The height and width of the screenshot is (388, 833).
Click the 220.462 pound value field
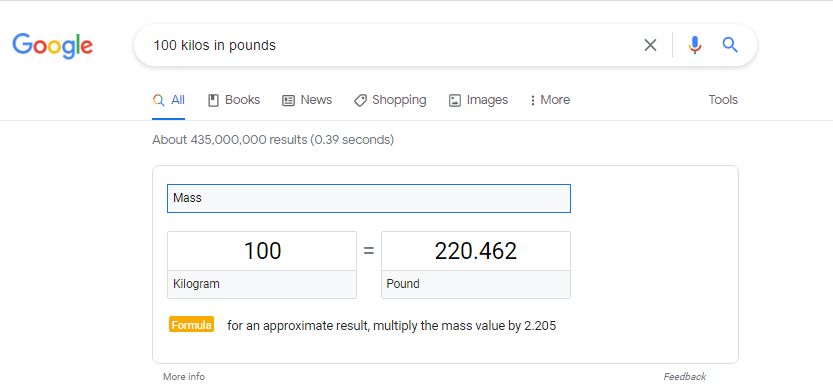pyautogui.click(x=476, y=251)
